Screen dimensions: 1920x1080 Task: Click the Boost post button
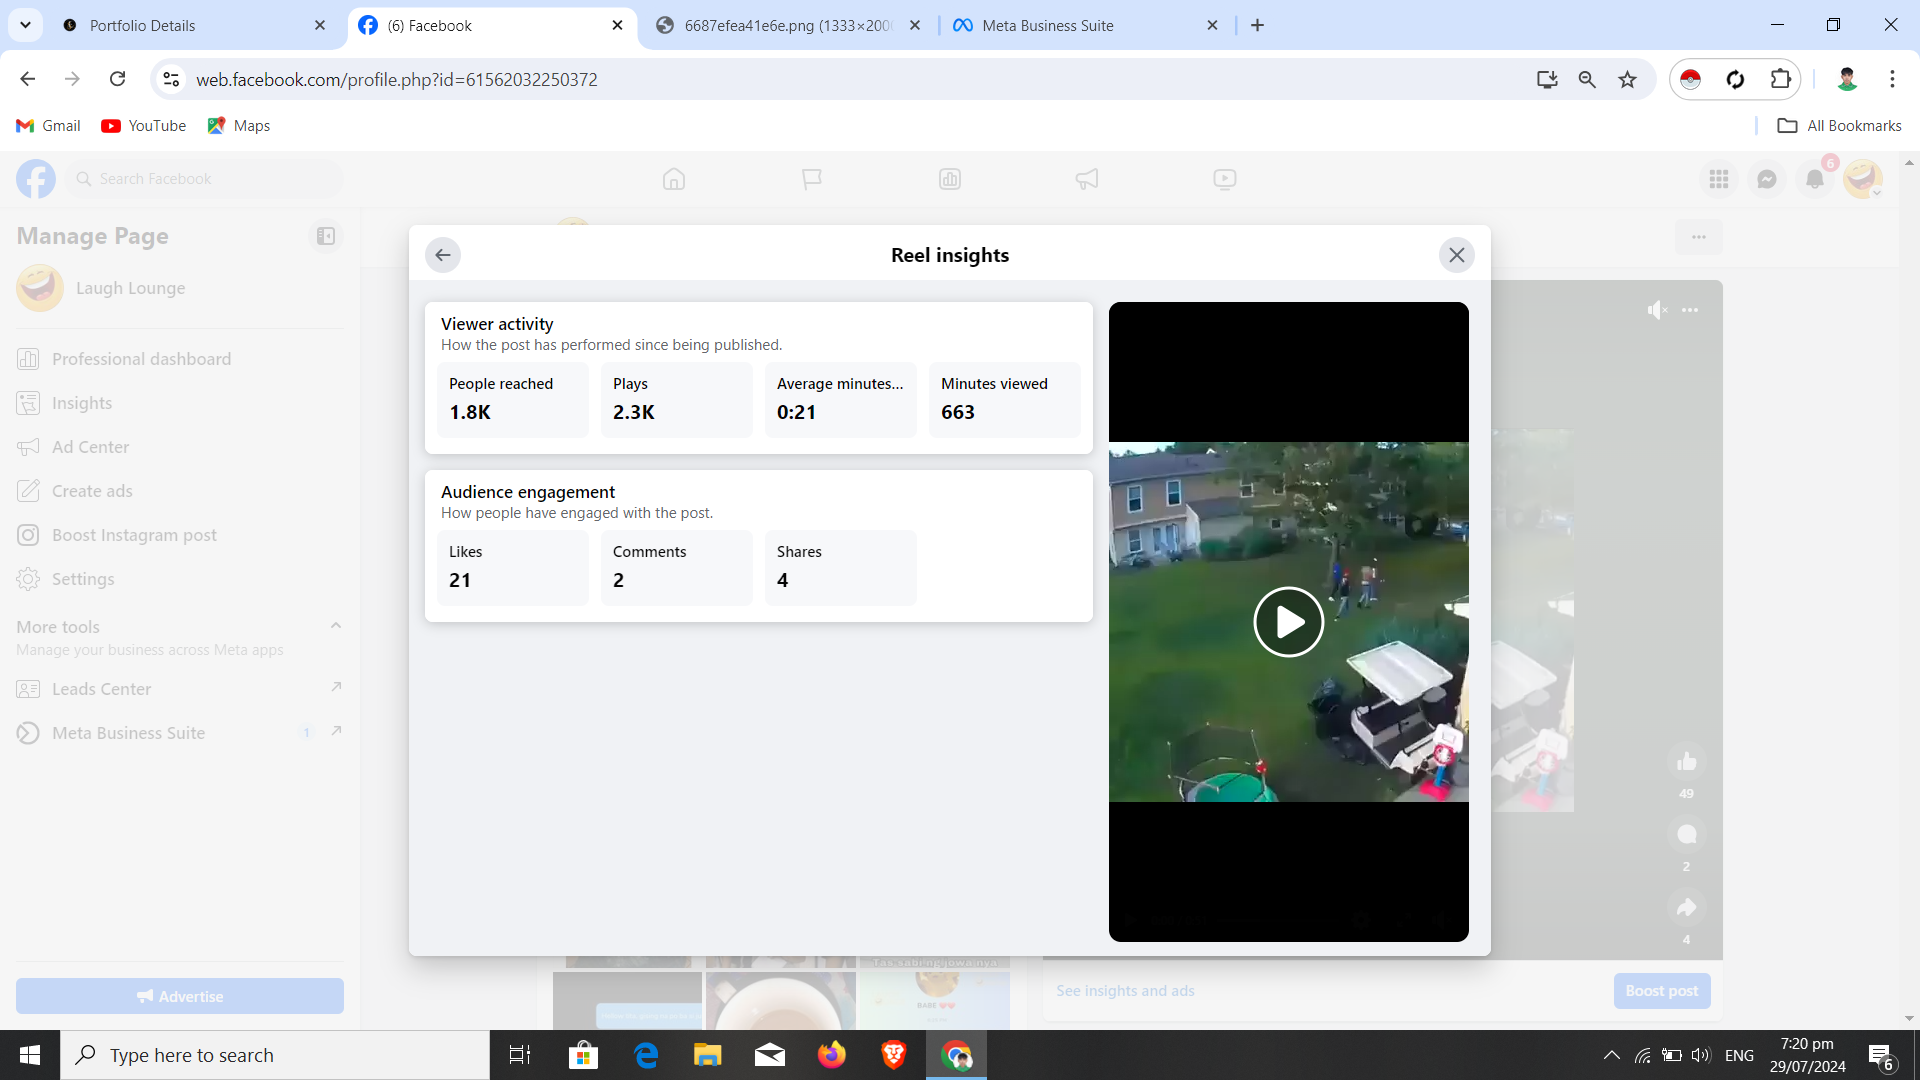coord(1662,991)
